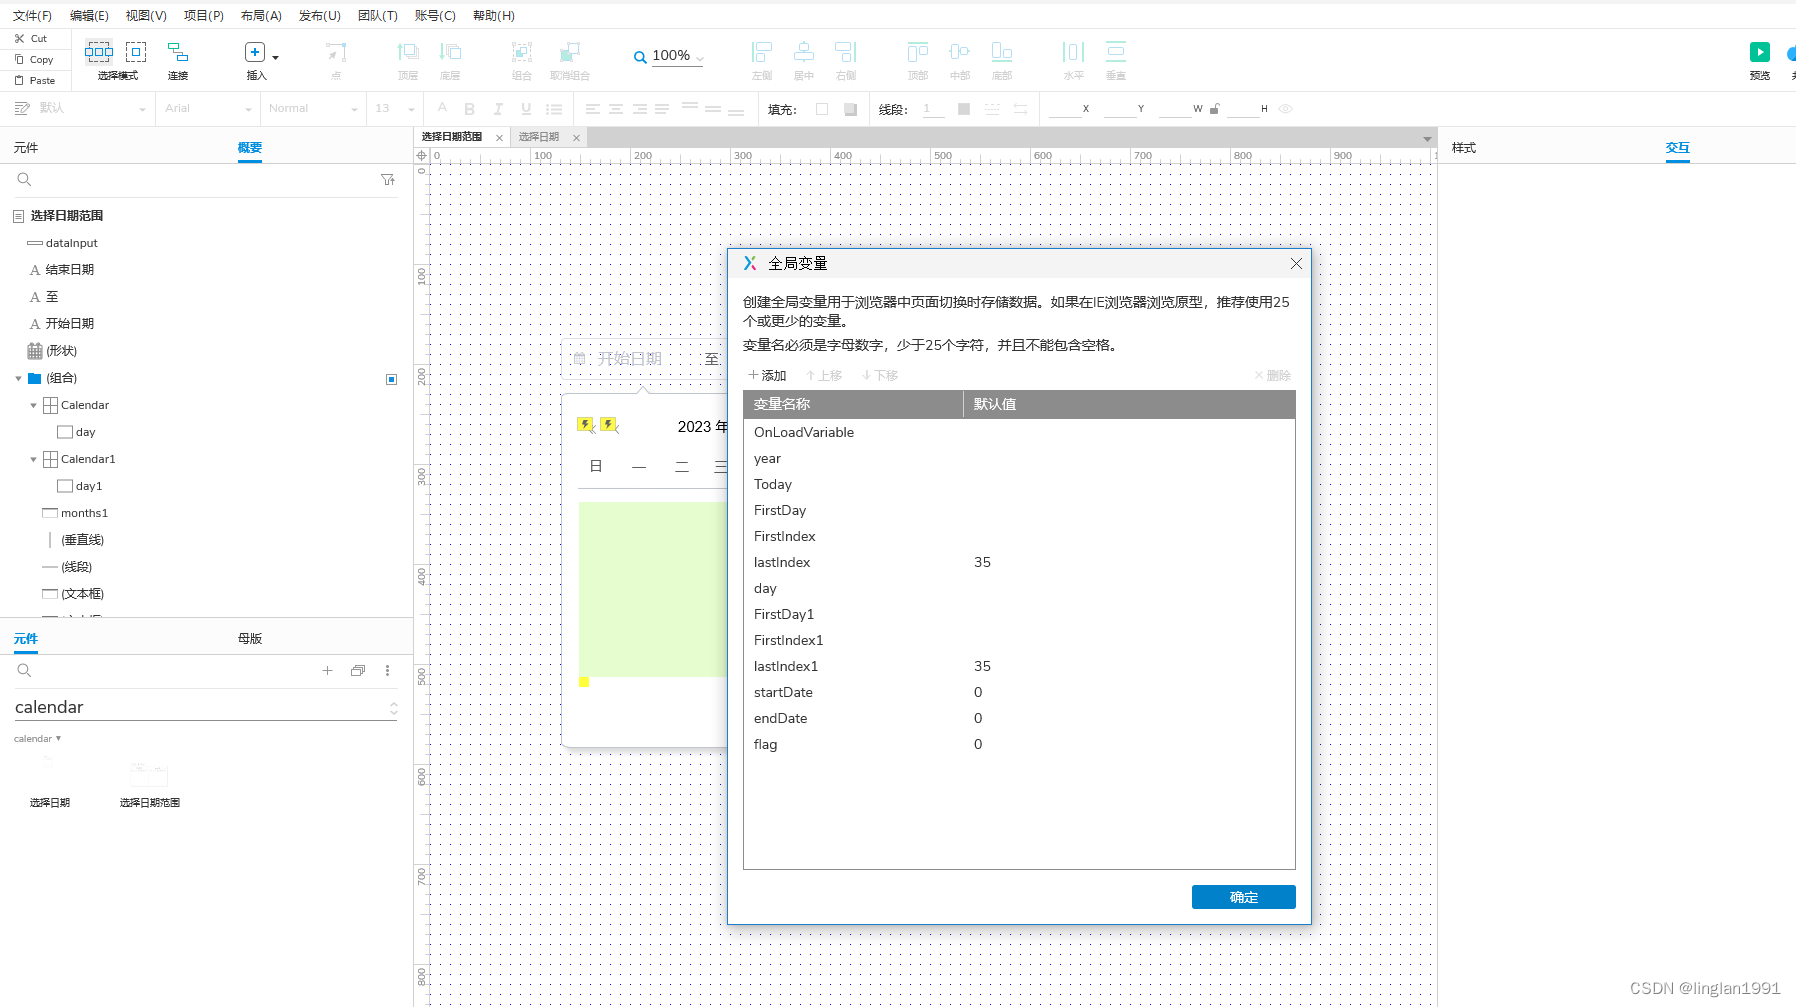This screenshot has width=1796, height=1007.
Task: Collapse the Calendar1 tree item
Action: 34,459
